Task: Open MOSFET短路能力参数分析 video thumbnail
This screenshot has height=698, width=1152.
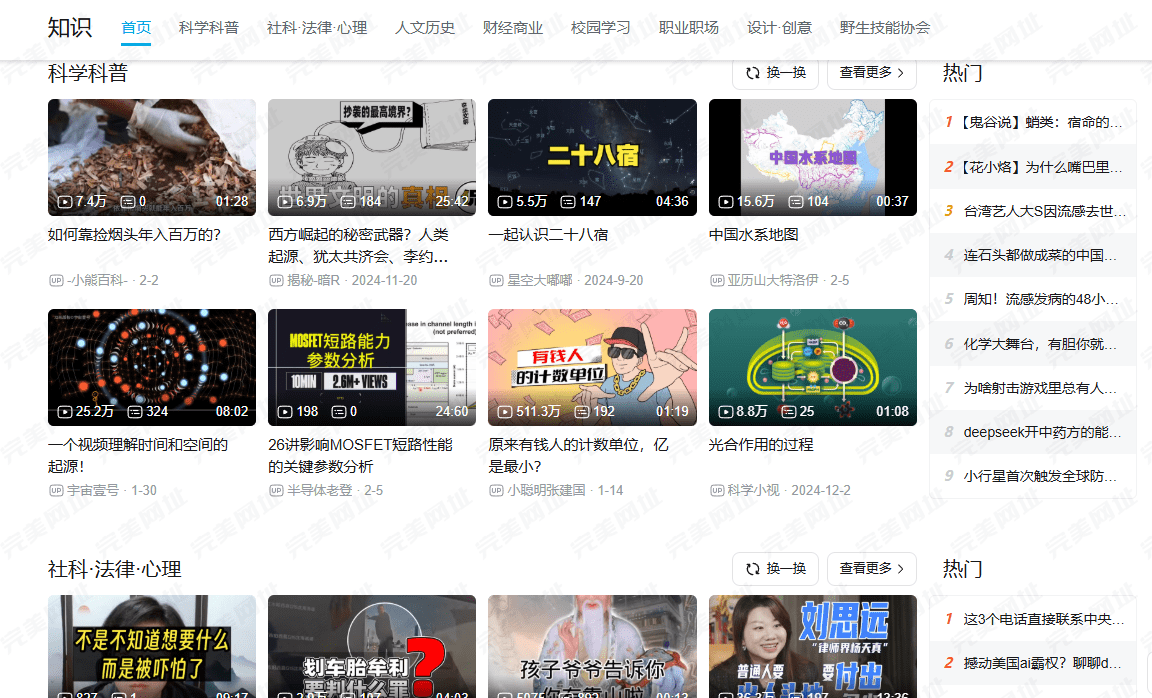Action: [x=372, y=367]
